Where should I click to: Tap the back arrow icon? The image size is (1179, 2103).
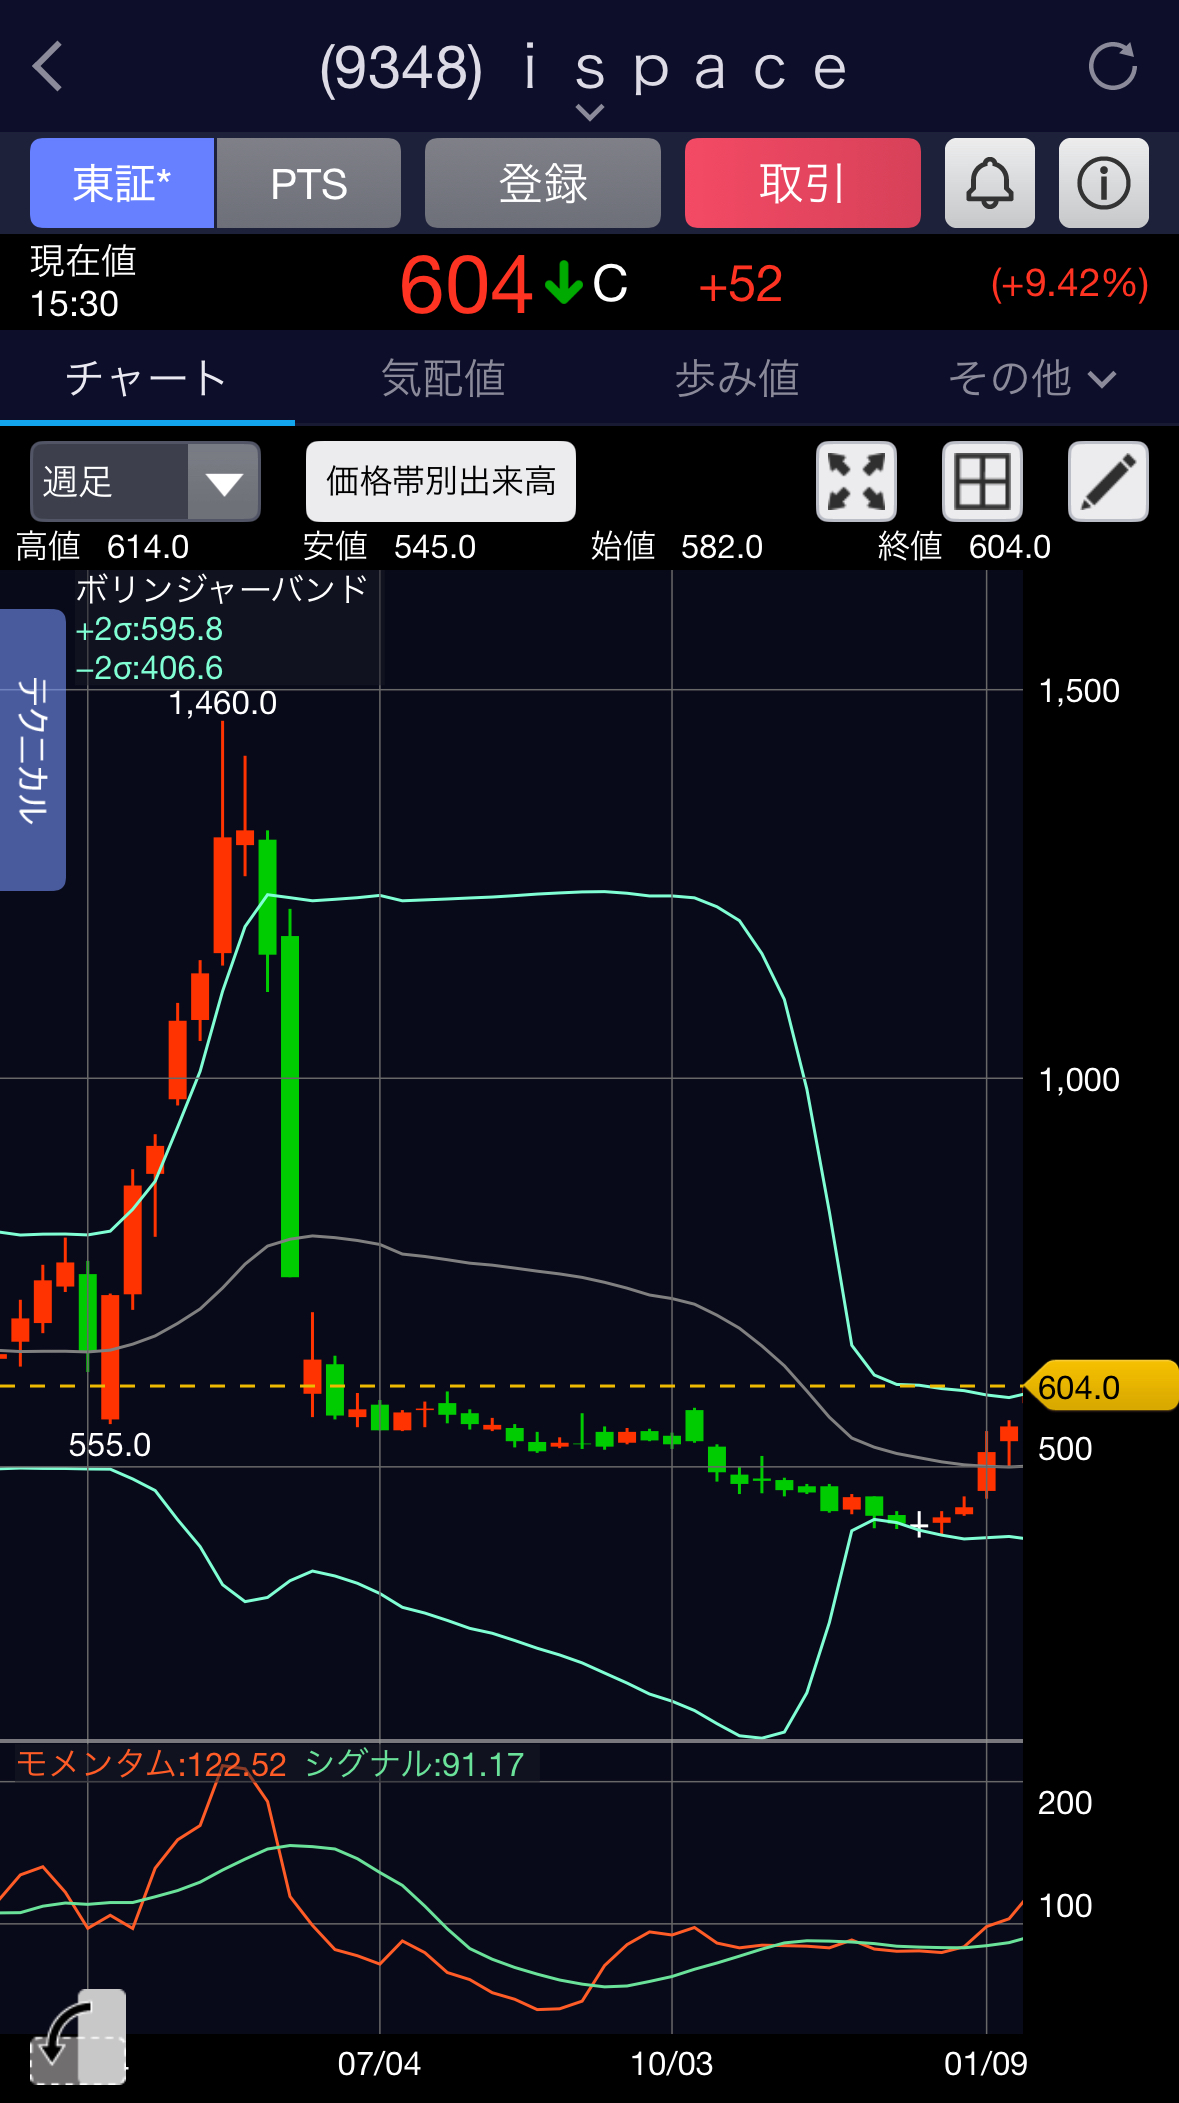(48, 67)
